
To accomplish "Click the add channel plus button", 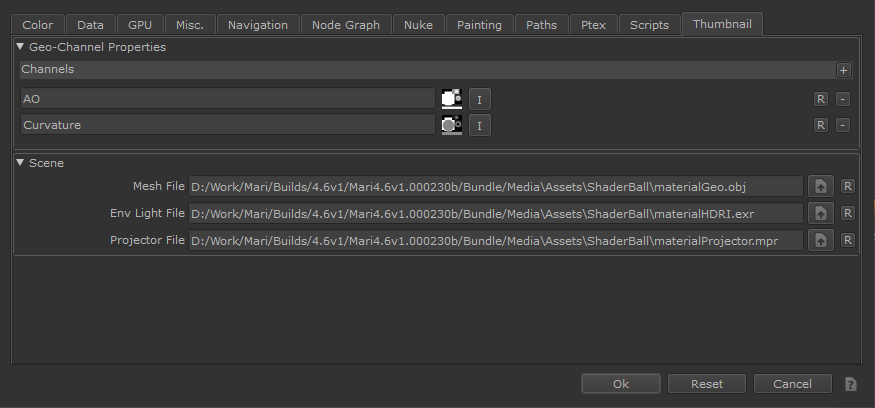I will (x=843, y=70).
